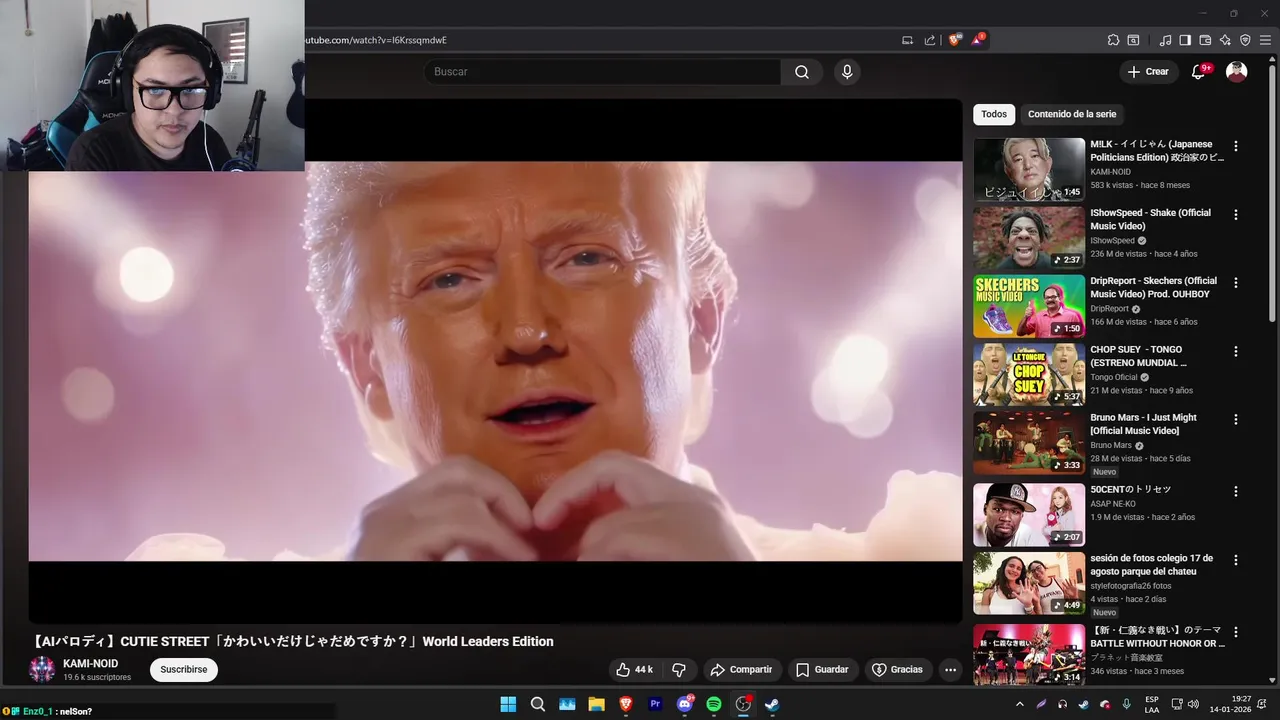Toggle the browser sidebar panel icon

coord(1185,40)
